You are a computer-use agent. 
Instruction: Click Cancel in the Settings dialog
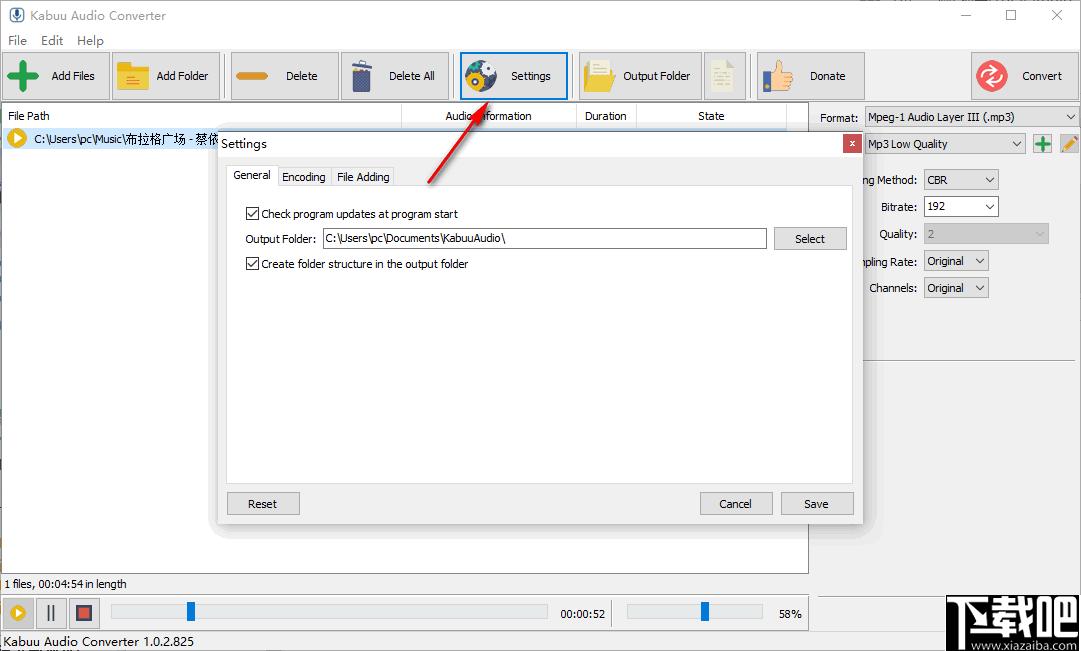(736, 503)
